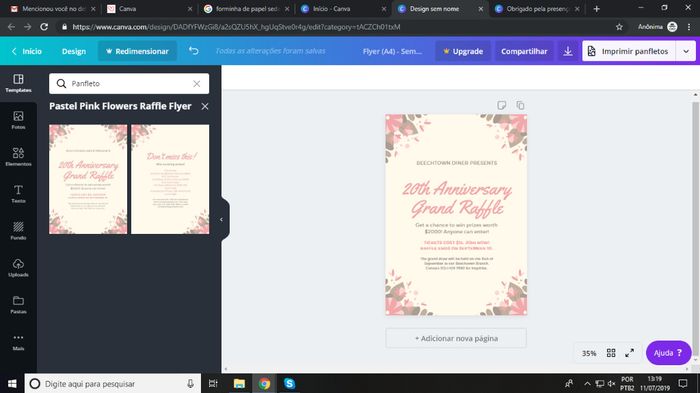Click Adicionar nova página button

[x=456, y=338]
